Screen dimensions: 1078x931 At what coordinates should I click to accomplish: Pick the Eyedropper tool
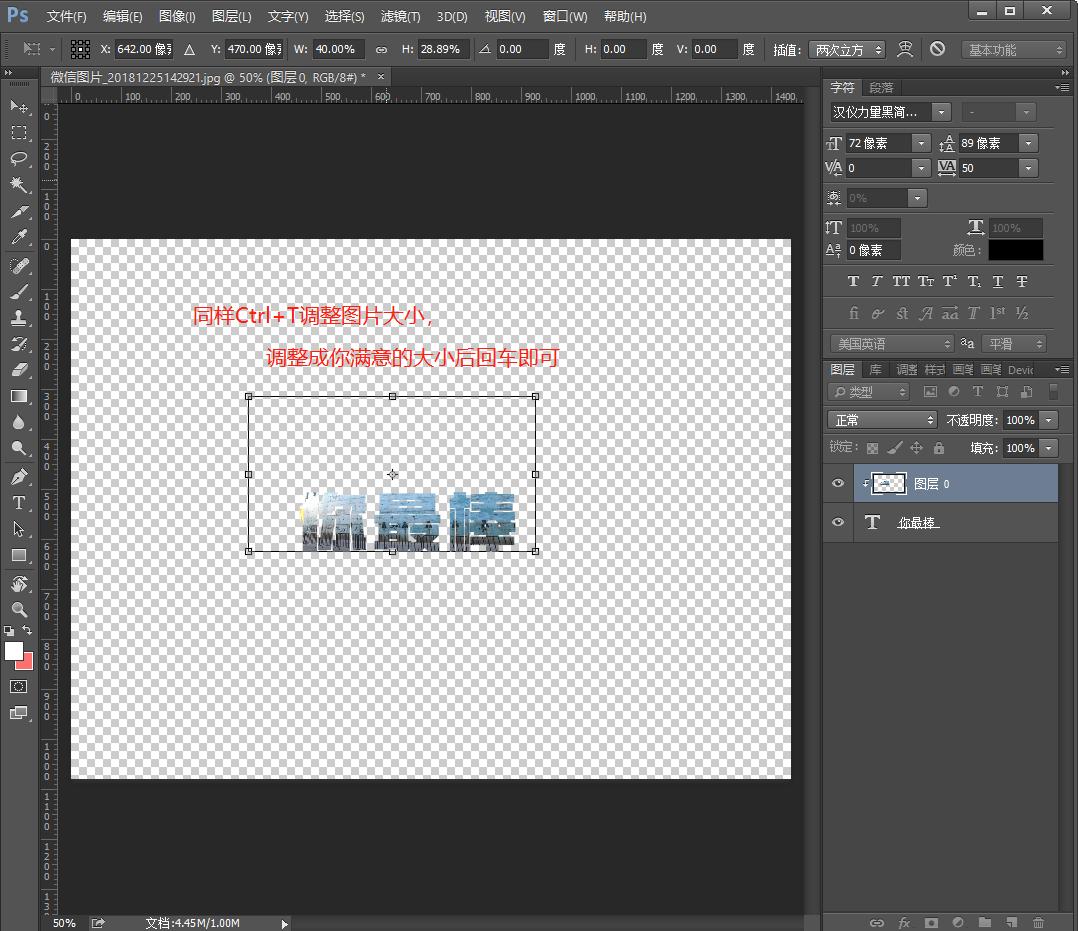pyautogui.click(x=19, y=238)
